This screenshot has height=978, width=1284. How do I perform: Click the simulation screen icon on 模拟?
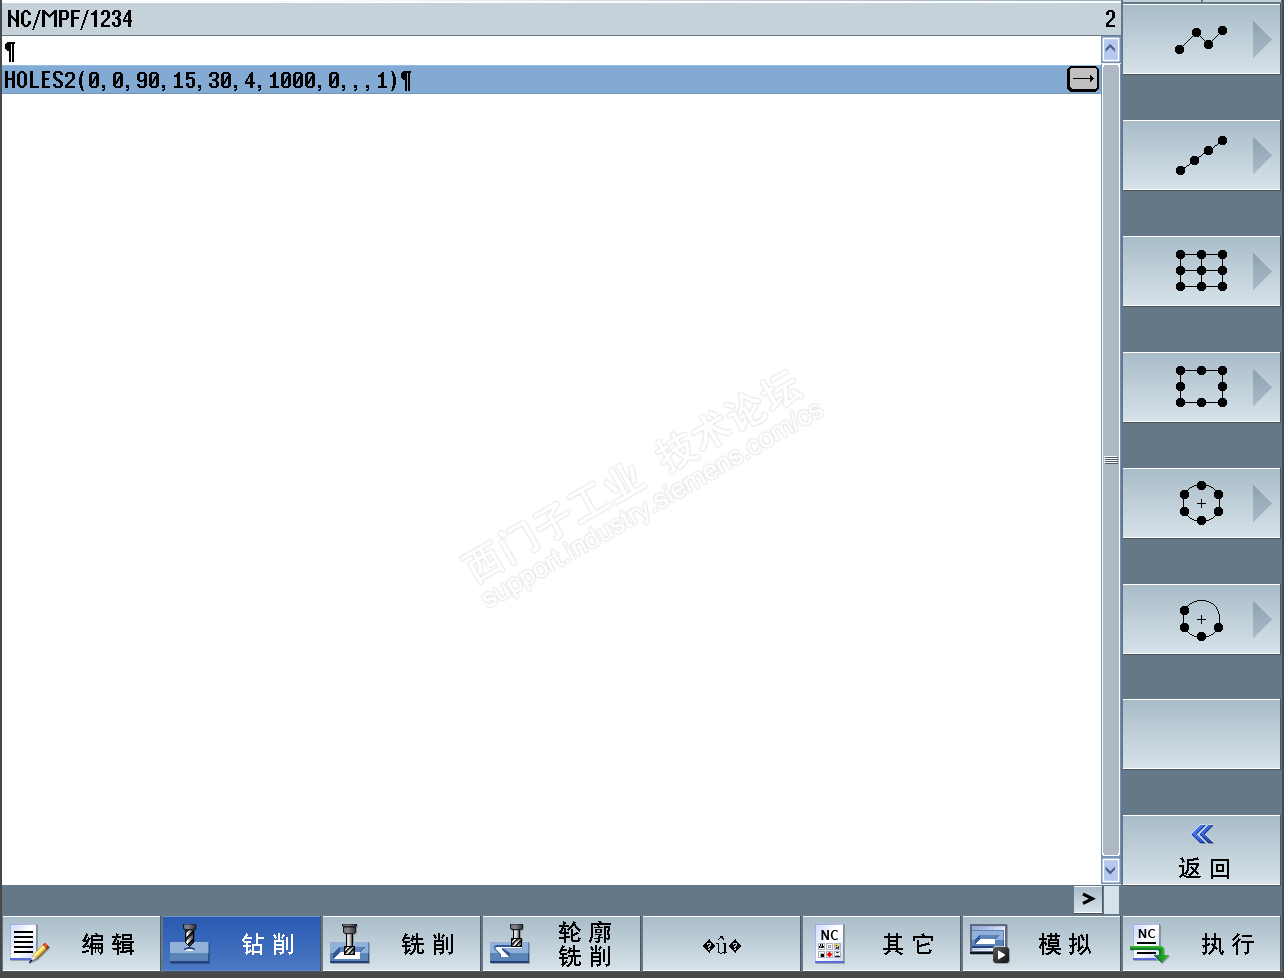click(x=990, y=944)
